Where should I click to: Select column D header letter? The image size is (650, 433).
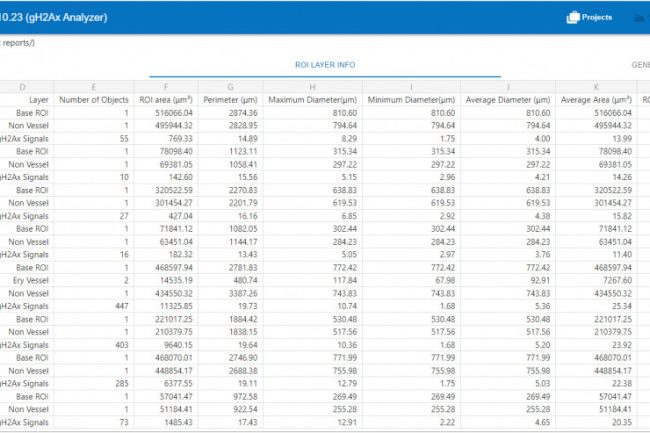click(23, 88)
